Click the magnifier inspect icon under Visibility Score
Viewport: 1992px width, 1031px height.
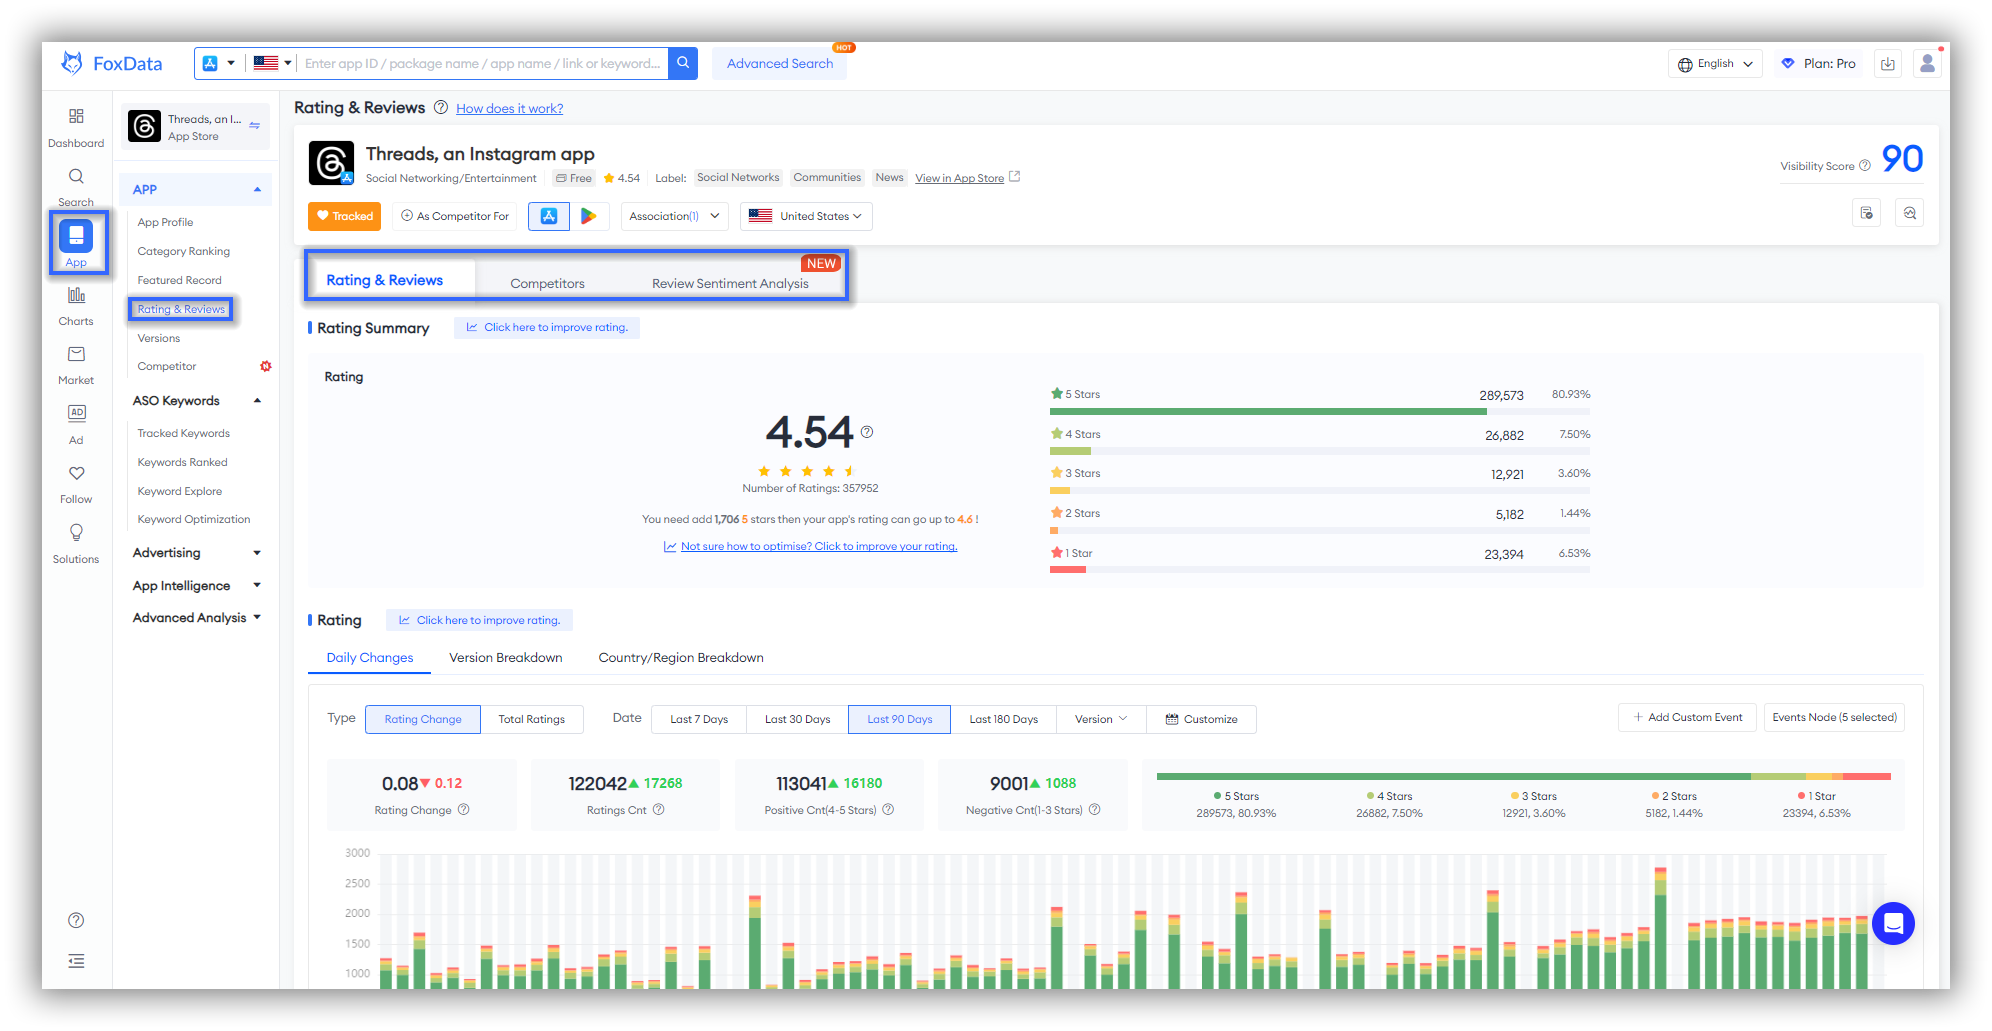[x=1910, y=213]
